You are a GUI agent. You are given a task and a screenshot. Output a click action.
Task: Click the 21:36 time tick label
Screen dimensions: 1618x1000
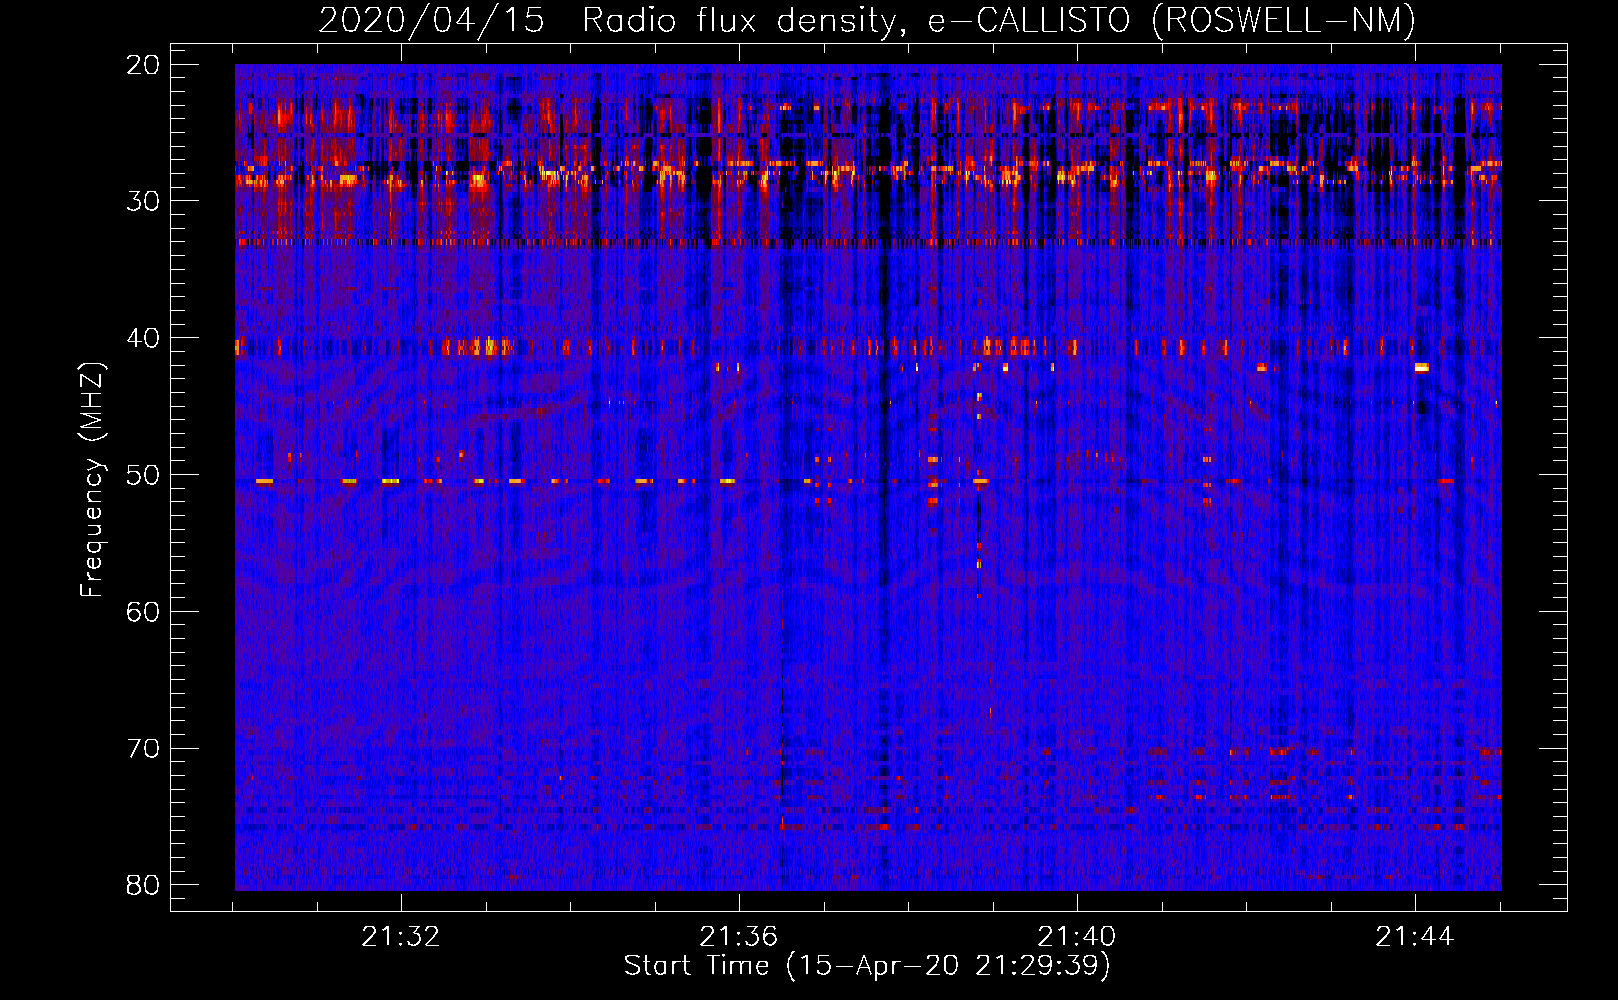(x=738, y=937)
